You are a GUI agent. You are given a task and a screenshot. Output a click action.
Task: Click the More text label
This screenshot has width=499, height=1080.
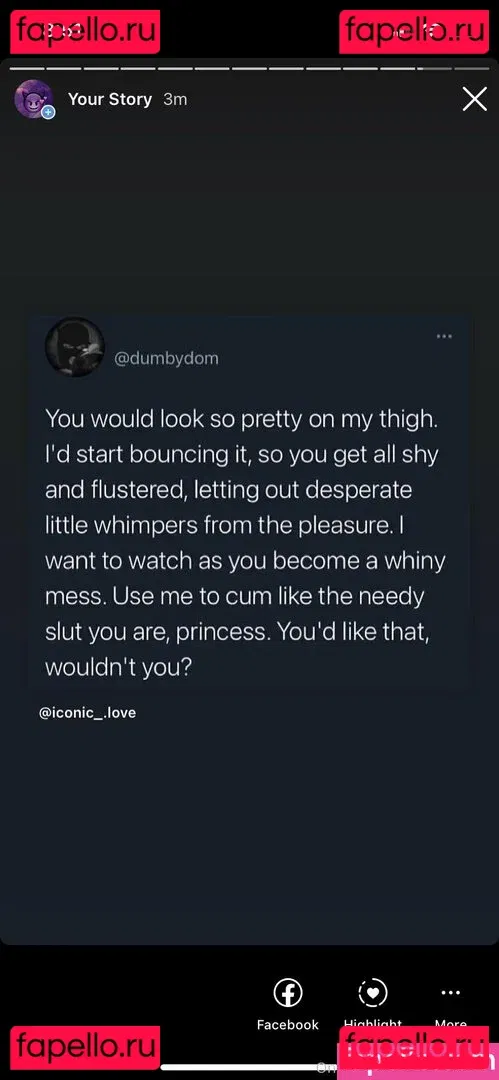coord(450,1023)
